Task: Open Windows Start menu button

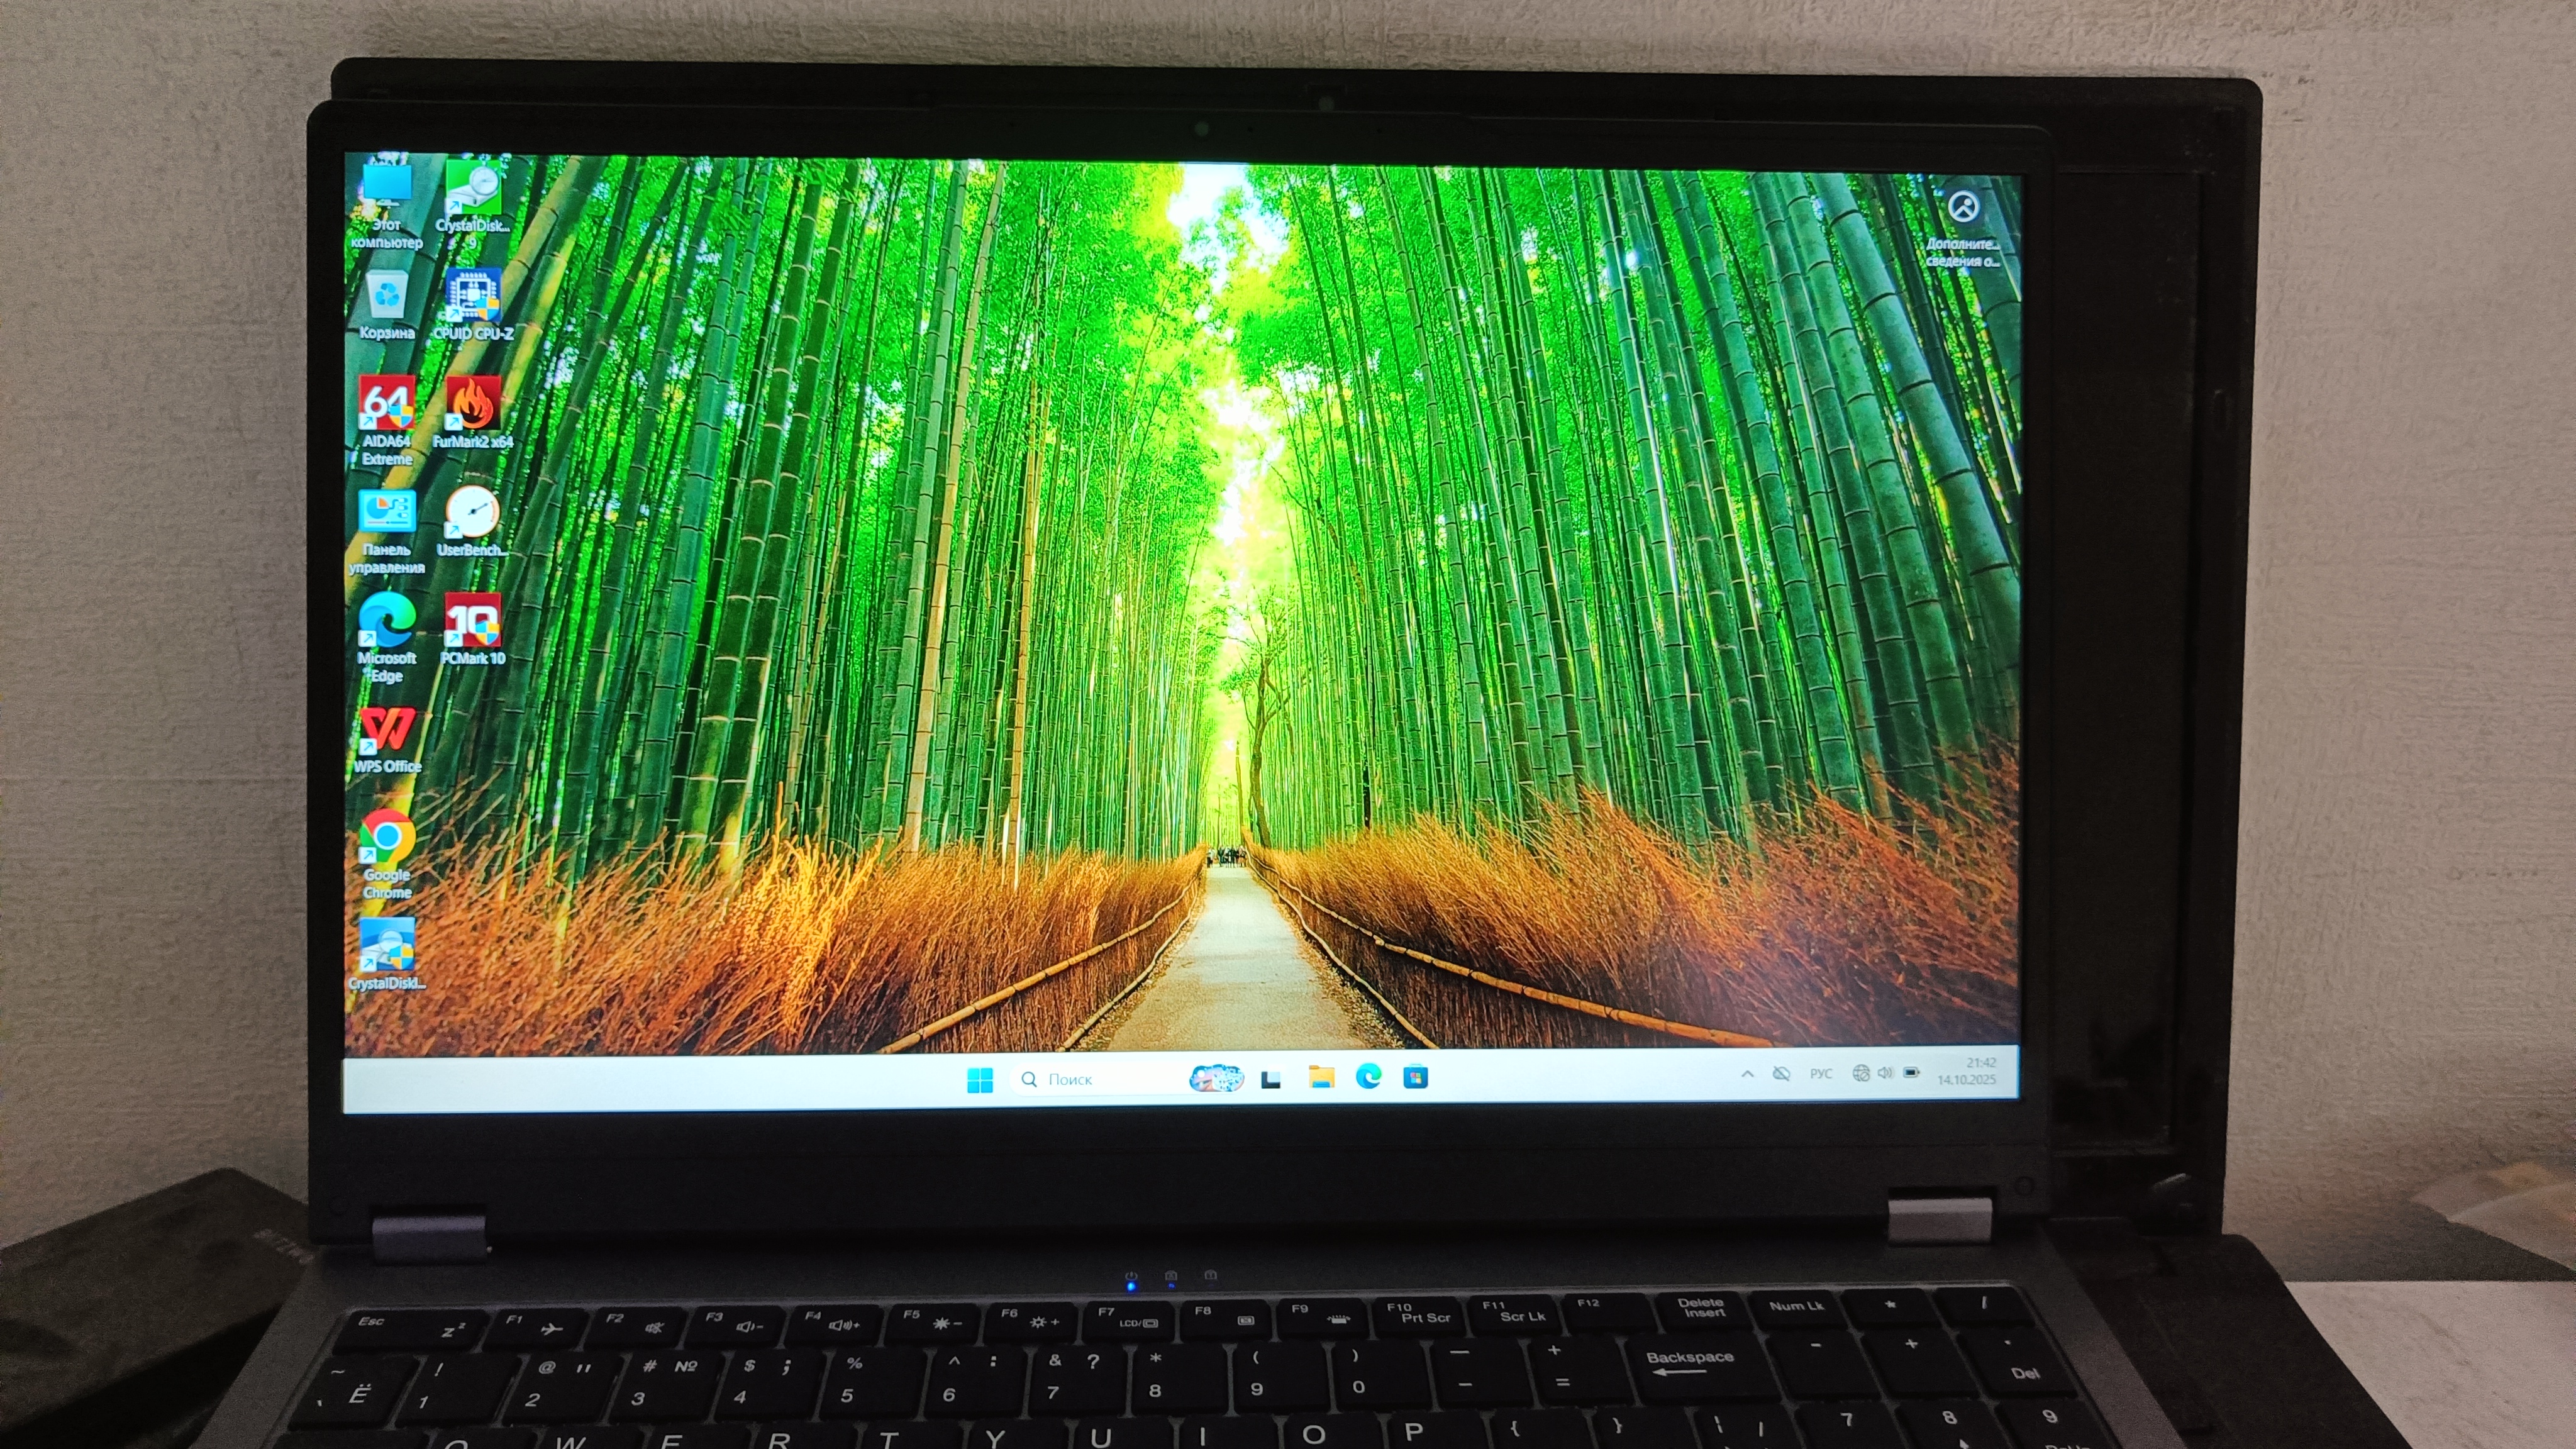Action: (x=980, y=1080)
